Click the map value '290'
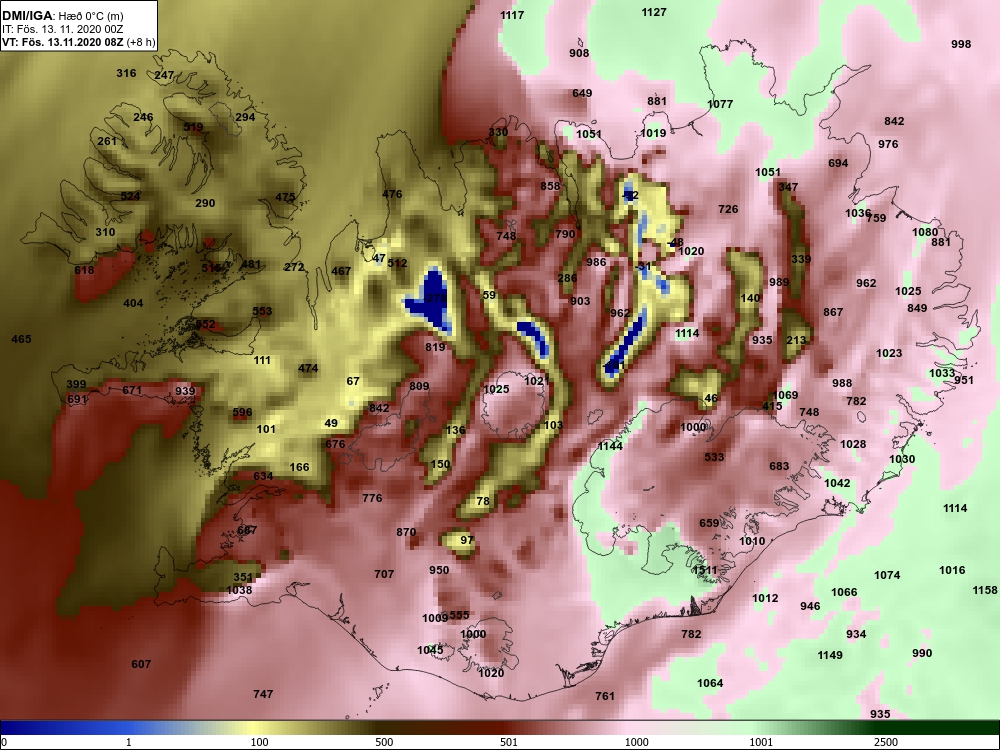Screen dimensions: 1000x750 pos(205,203)
